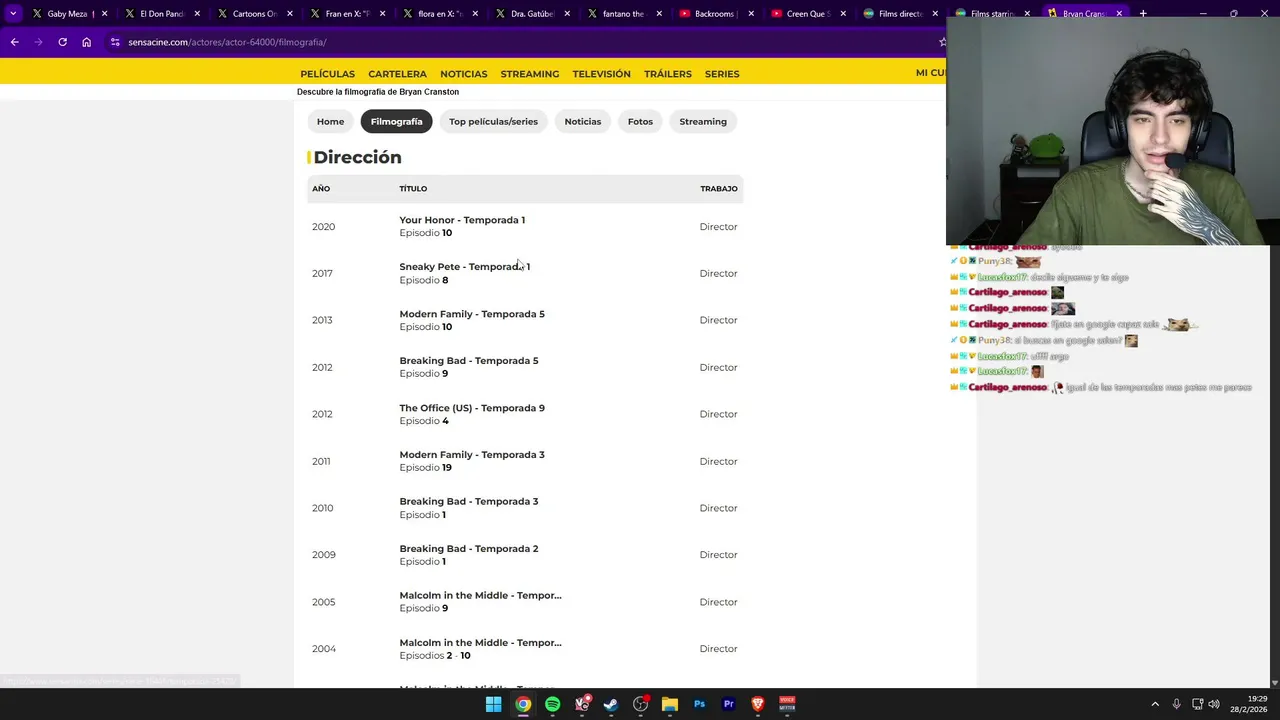Screen dimensions: 1280x720
Task: Open the 2004 Malcolm in the Middle link
Action: coord(480,643)
